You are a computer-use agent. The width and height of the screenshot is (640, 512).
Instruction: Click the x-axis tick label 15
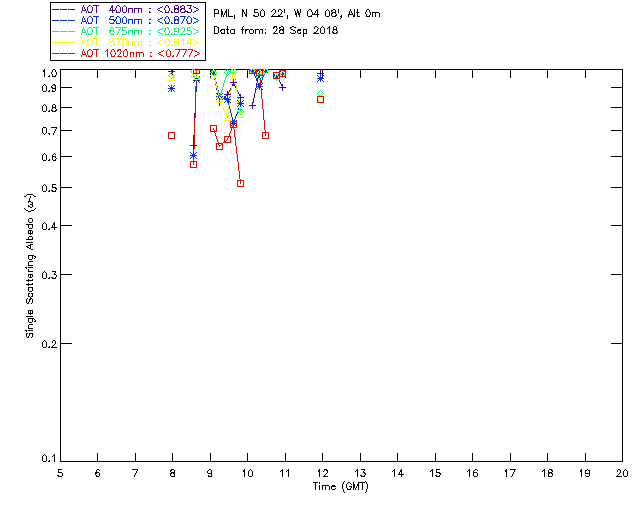[435, 473]
